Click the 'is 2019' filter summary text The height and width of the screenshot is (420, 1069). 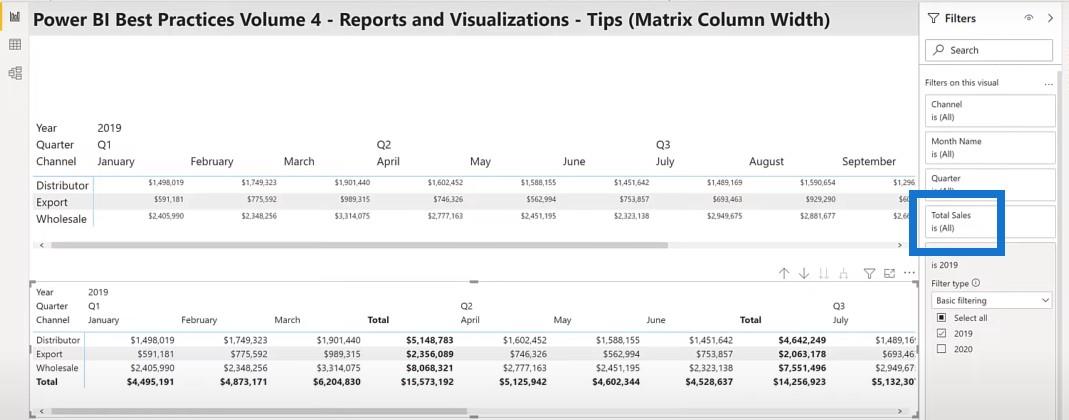pyautogui.click(x=944, y=265)
